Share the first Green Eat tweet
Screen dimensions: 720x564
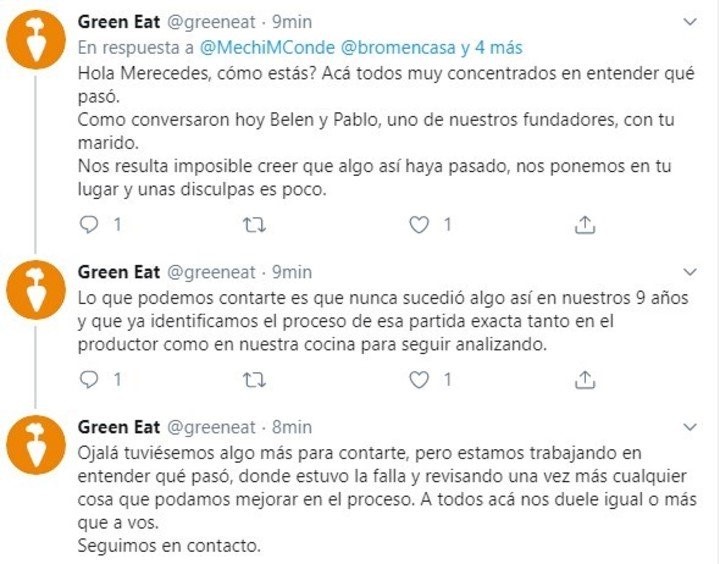(x=586, y=226)
